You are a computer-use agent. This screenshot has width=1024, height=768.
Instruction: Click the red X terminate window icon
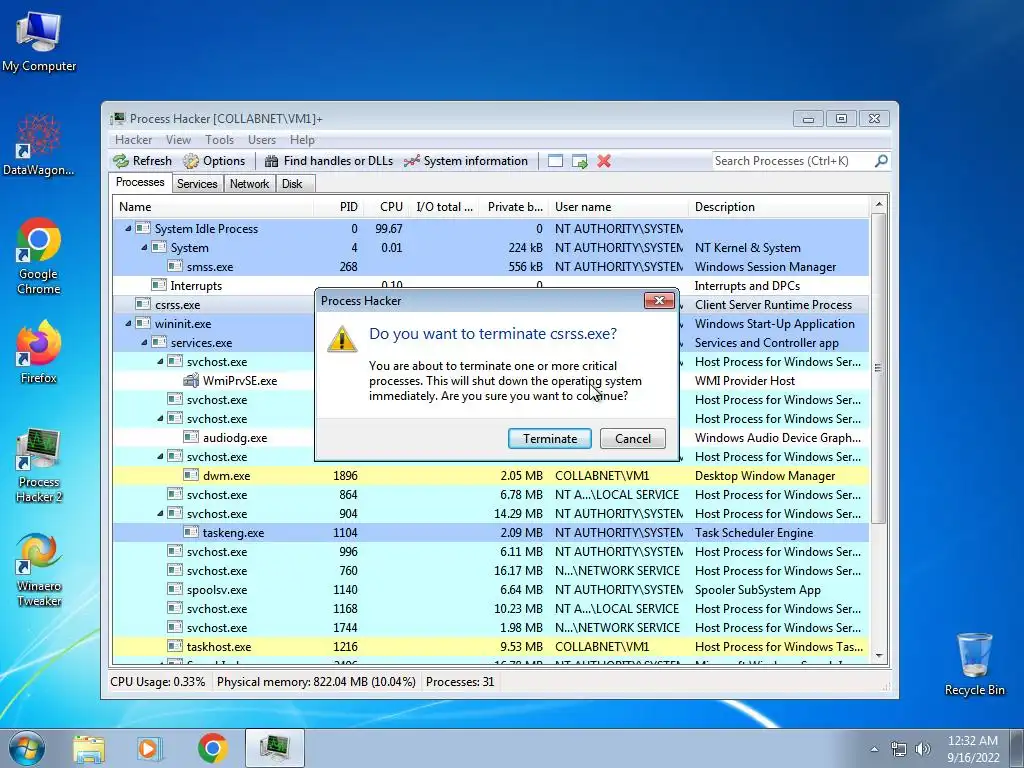(604, 161)
